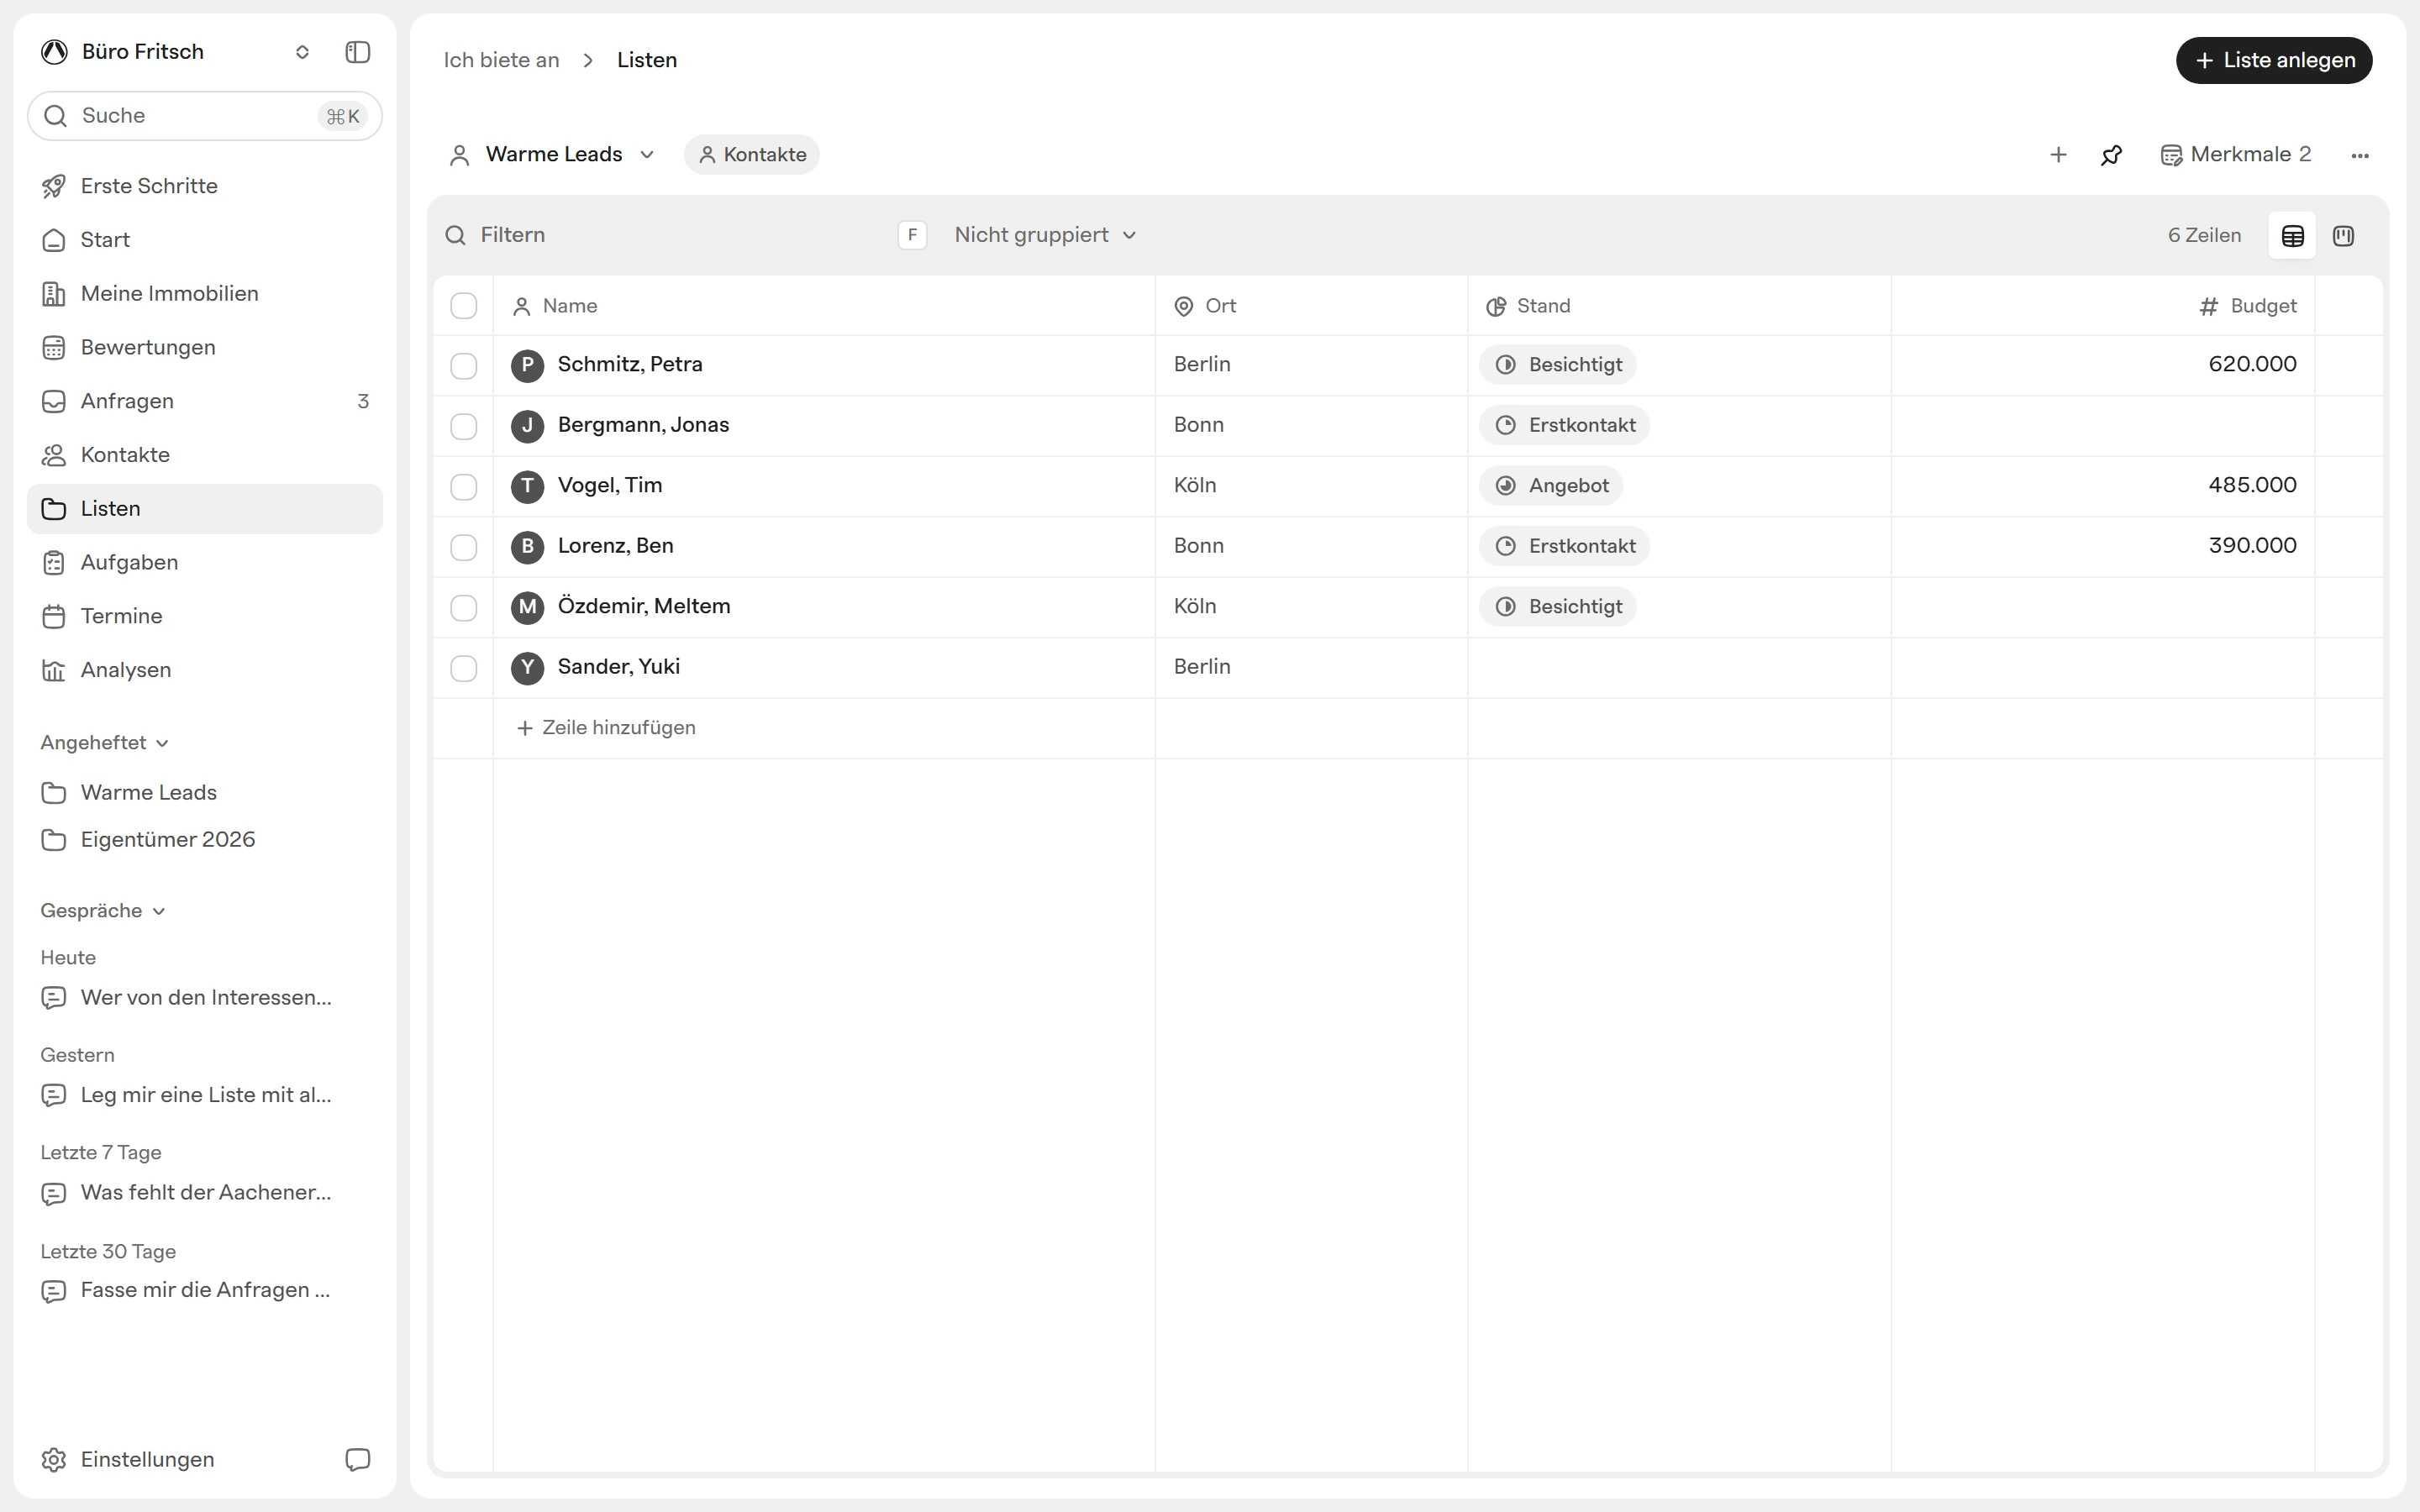Open the three-dot more options menu
Screen dimensions: 2420x1512
point(2360,155)
